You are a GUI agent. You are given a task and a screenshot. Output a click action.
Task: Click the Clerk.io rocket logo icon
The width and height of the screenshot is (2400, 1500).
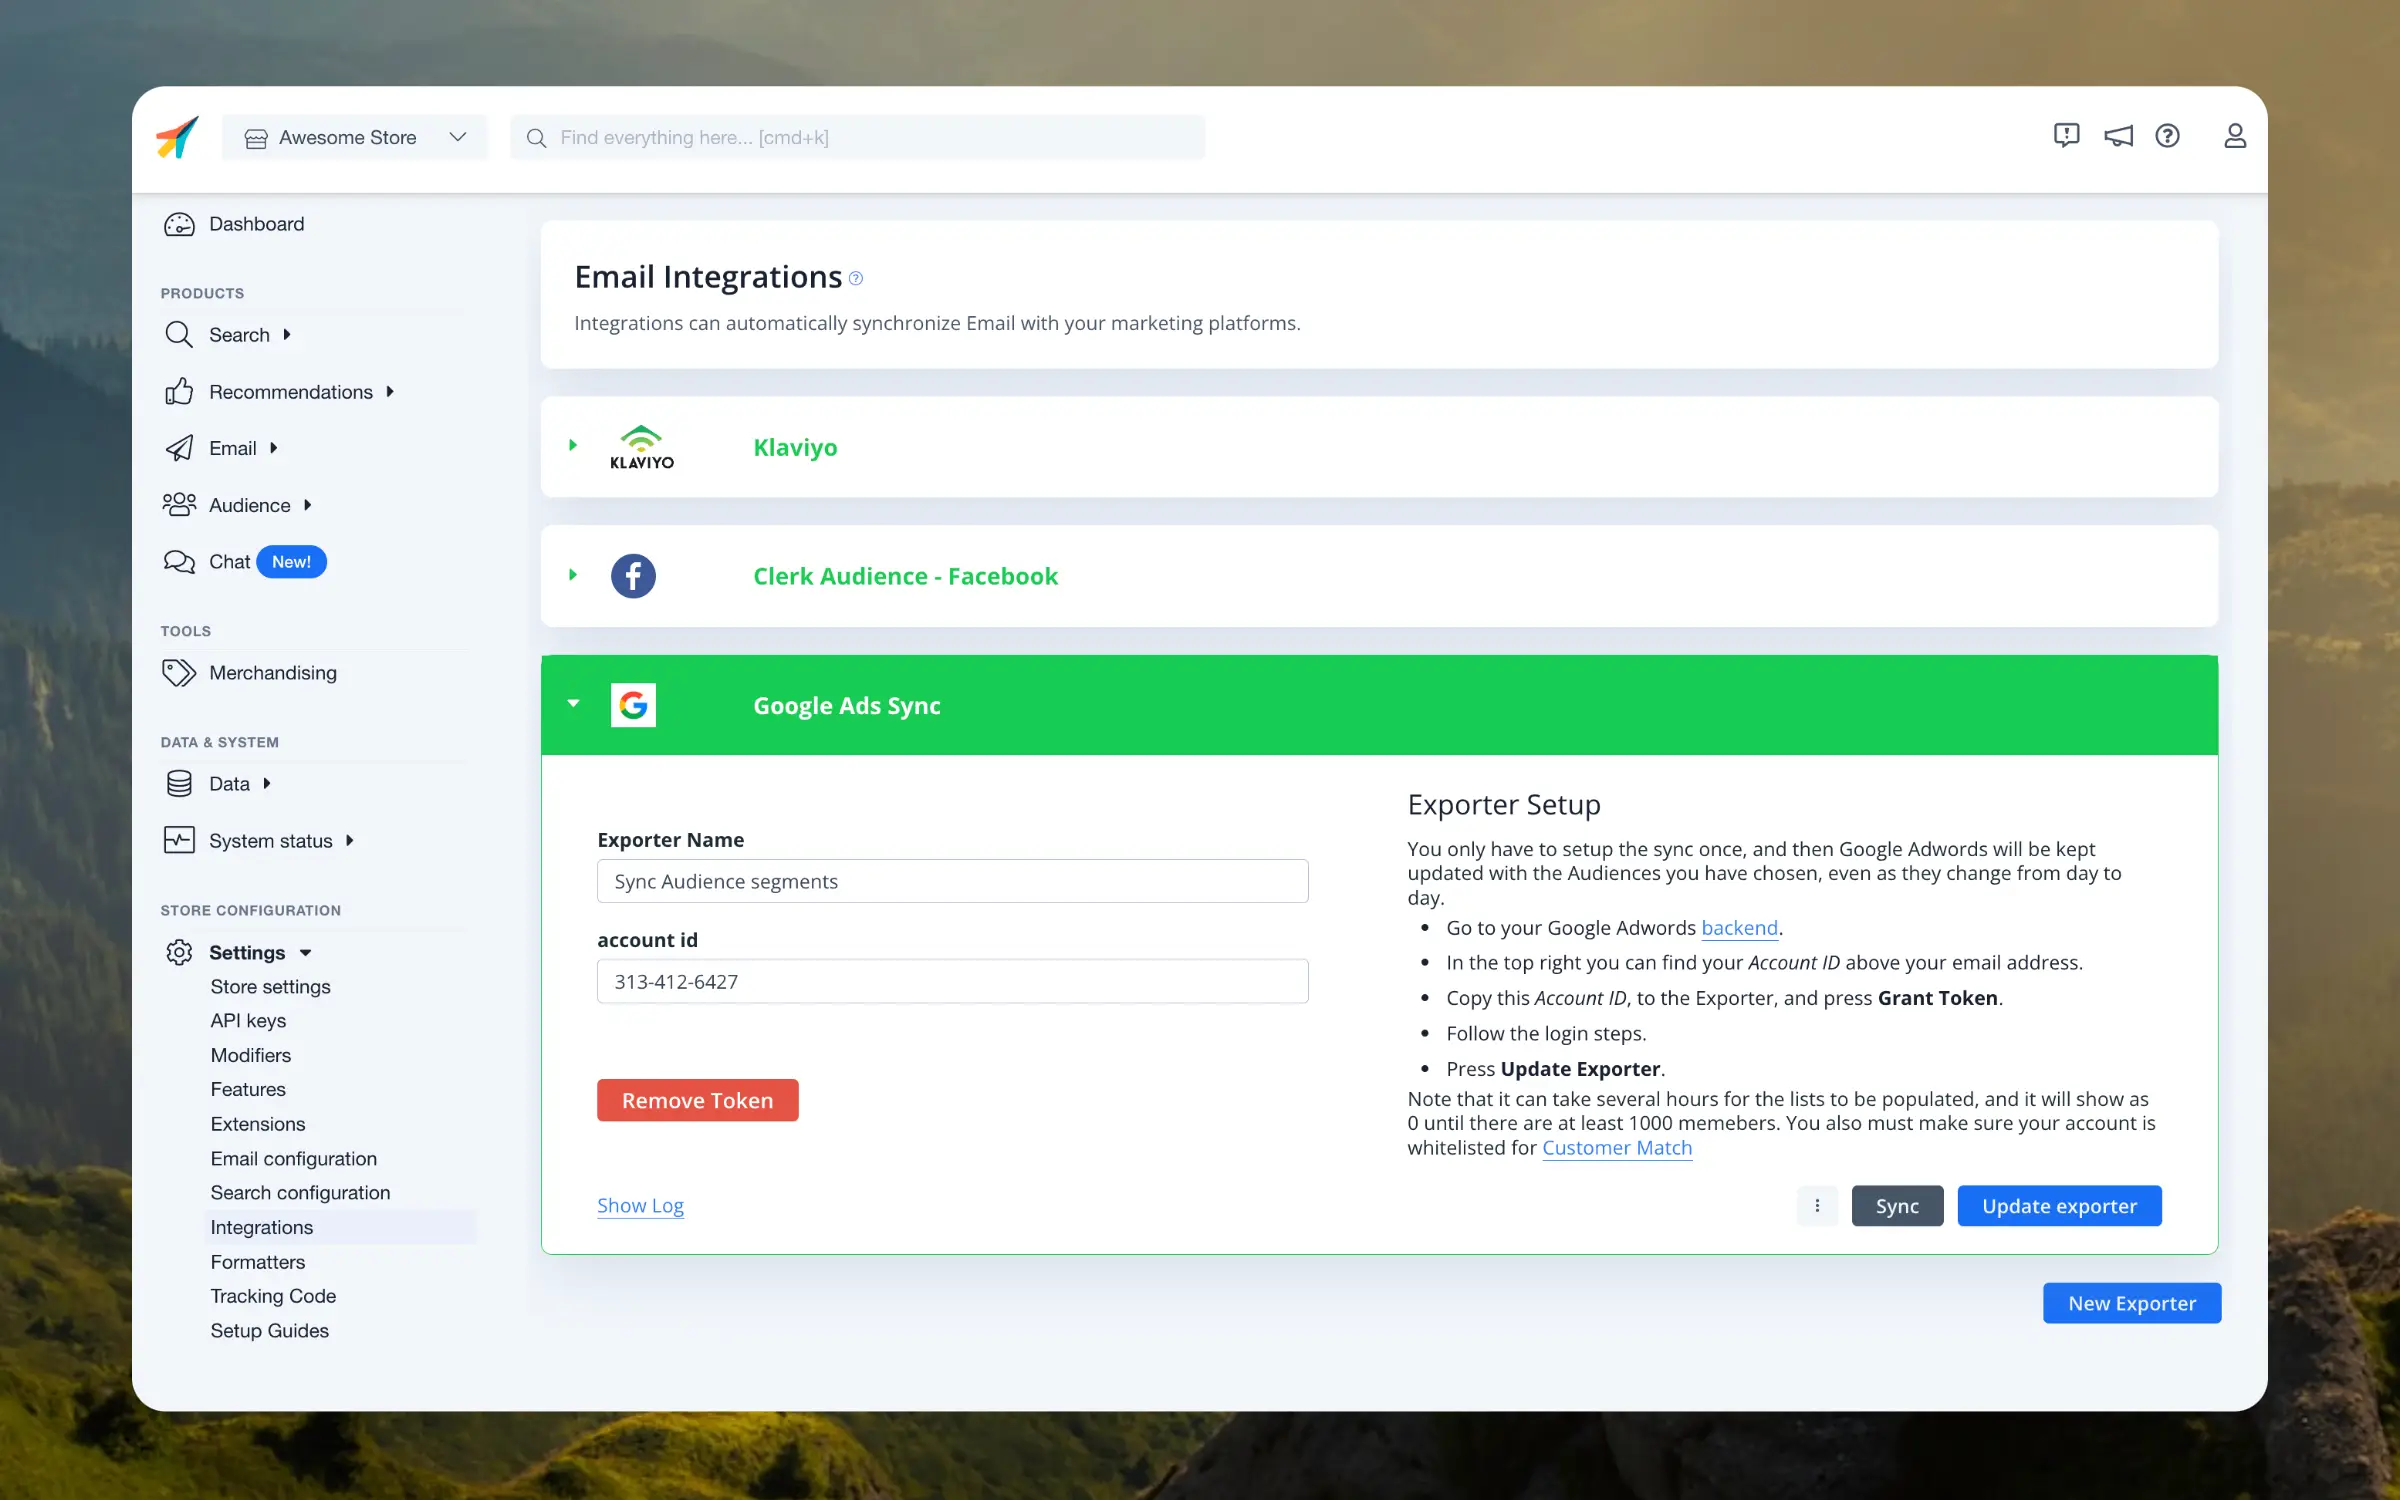(176, 137)
